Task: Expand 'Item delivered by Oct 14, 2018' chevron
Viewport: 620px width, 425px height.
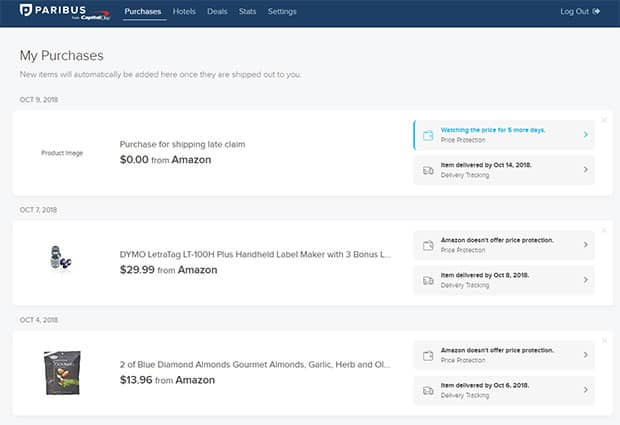Action: click(x=586, y=170)
